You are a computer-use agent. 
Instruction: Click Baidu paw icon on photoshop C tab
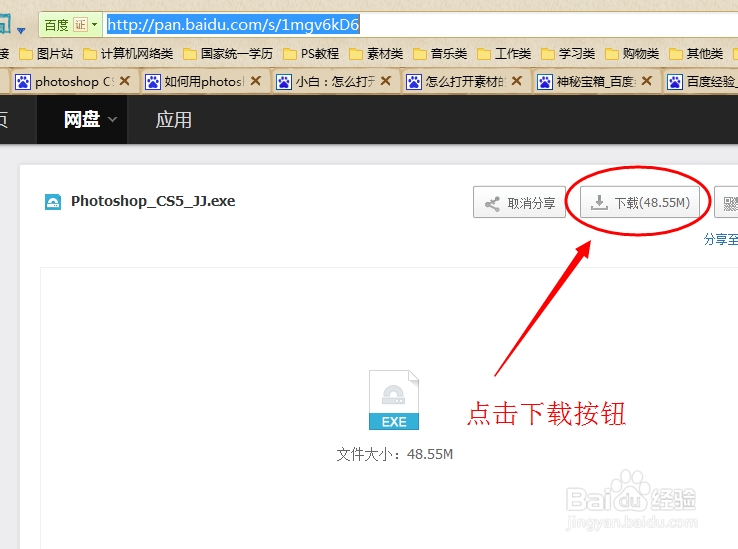pos(23,82)
